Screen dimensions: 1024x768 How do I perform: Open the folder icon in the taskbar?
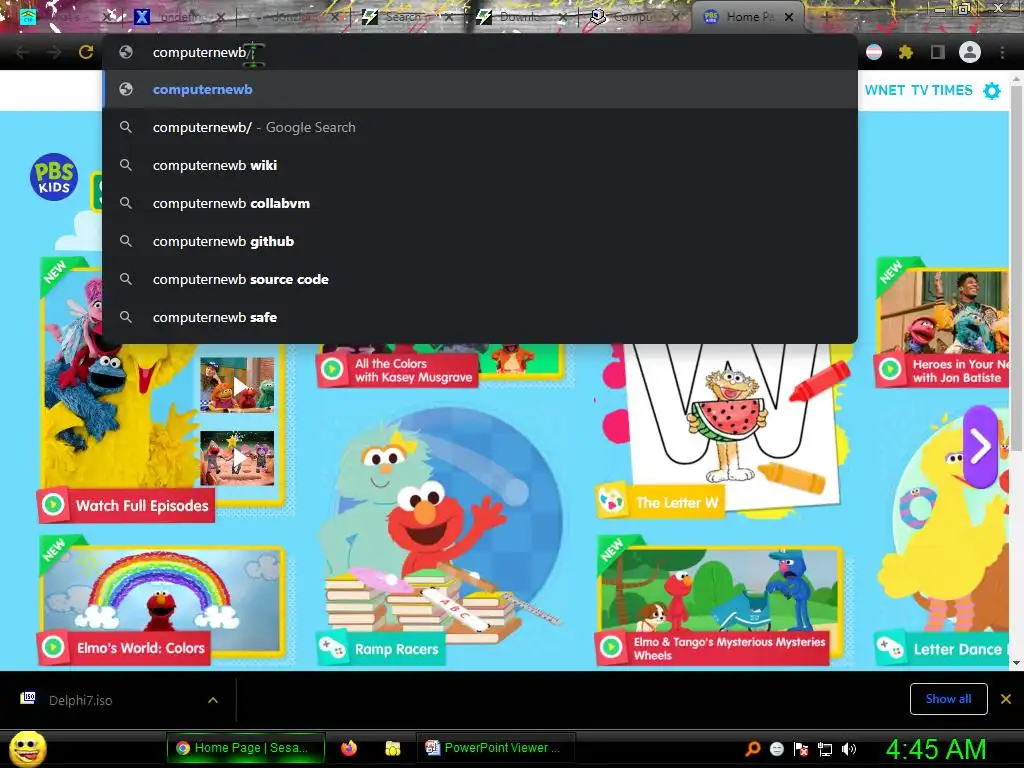click(x=392, y=748)
